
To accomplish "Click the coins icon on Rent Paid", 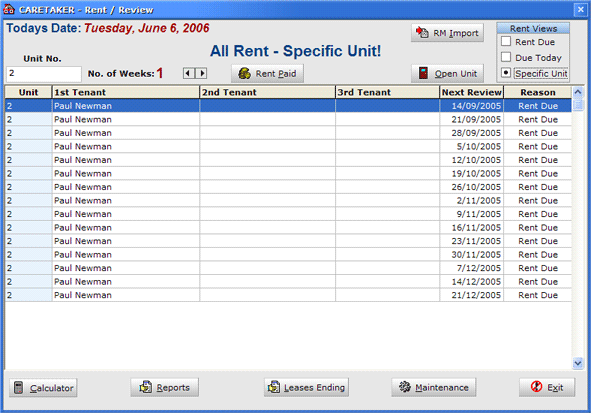I will (x=244, y=73).
